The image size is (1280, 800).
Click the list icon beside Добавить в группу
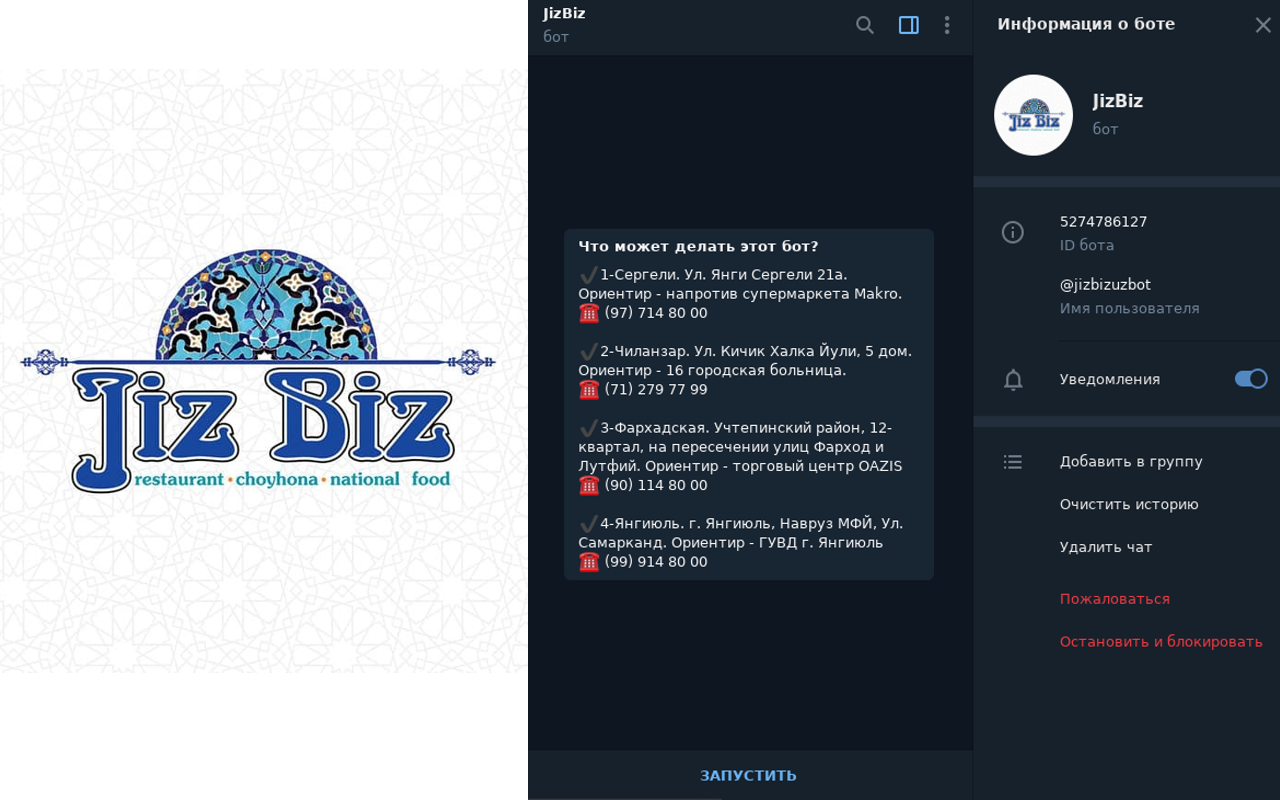[1013, 462]
